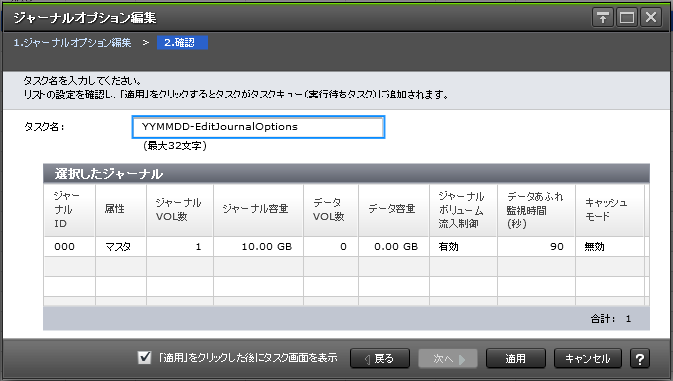Sort by ジャーナルID column header
Image resolution: width=673 pixels, height=381 pixels.
coord(69,210)
